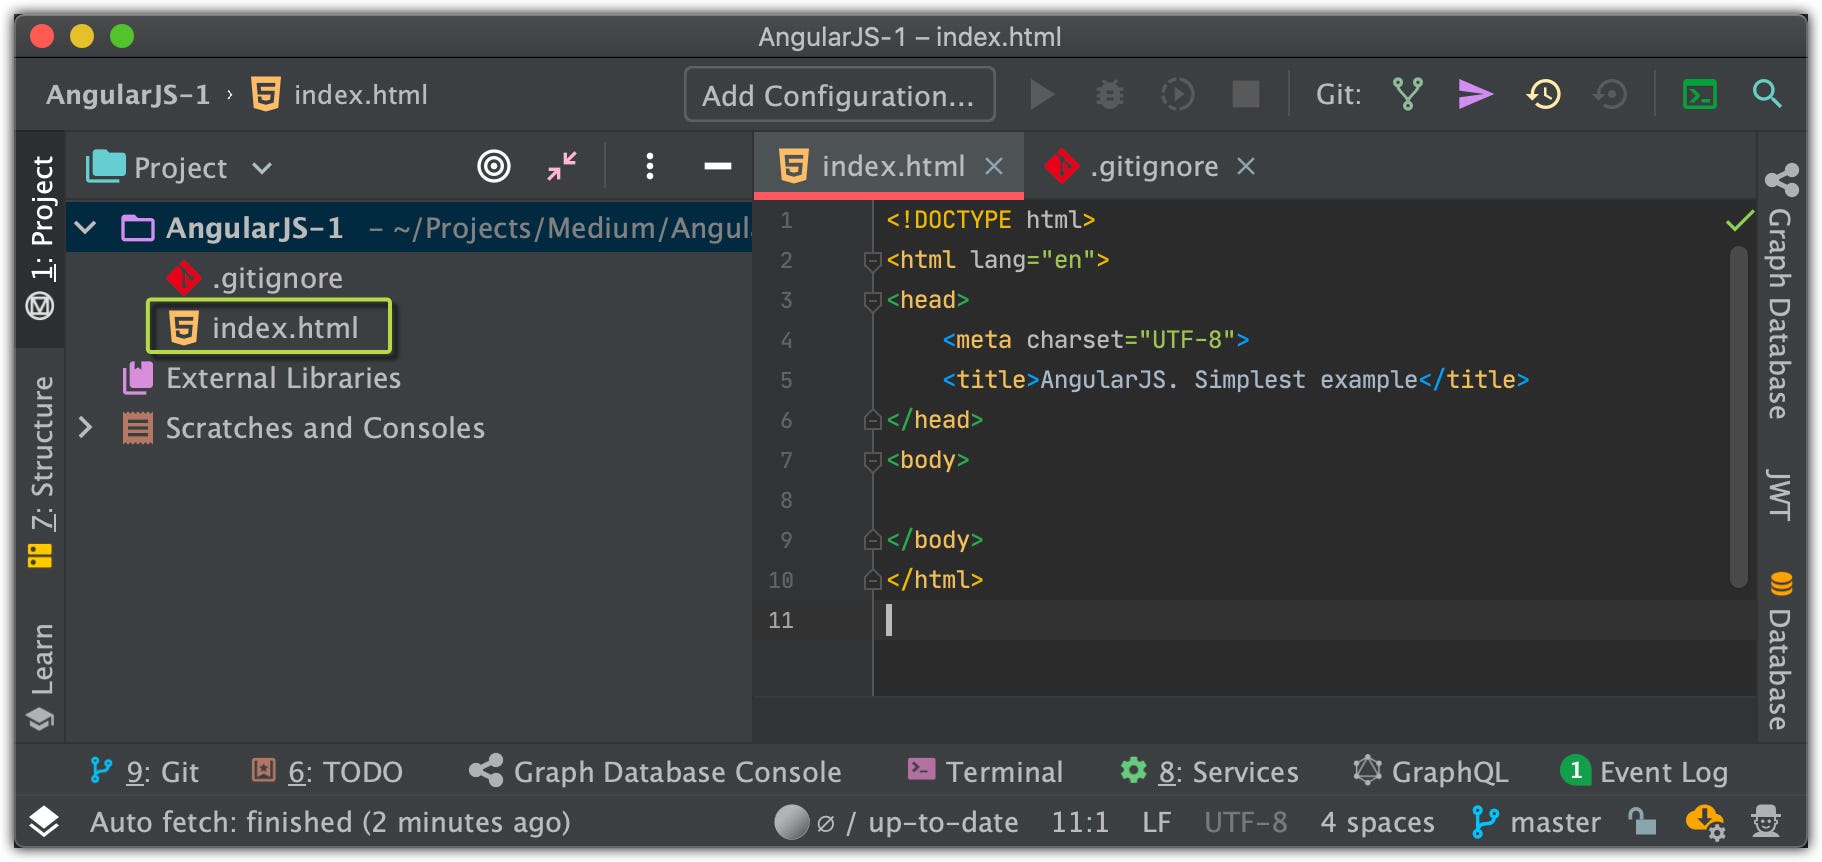This screenshot has width=1822, height=862.
Task: Click the Git push purple arrow icon
Action: click(x=1475, y=95)
